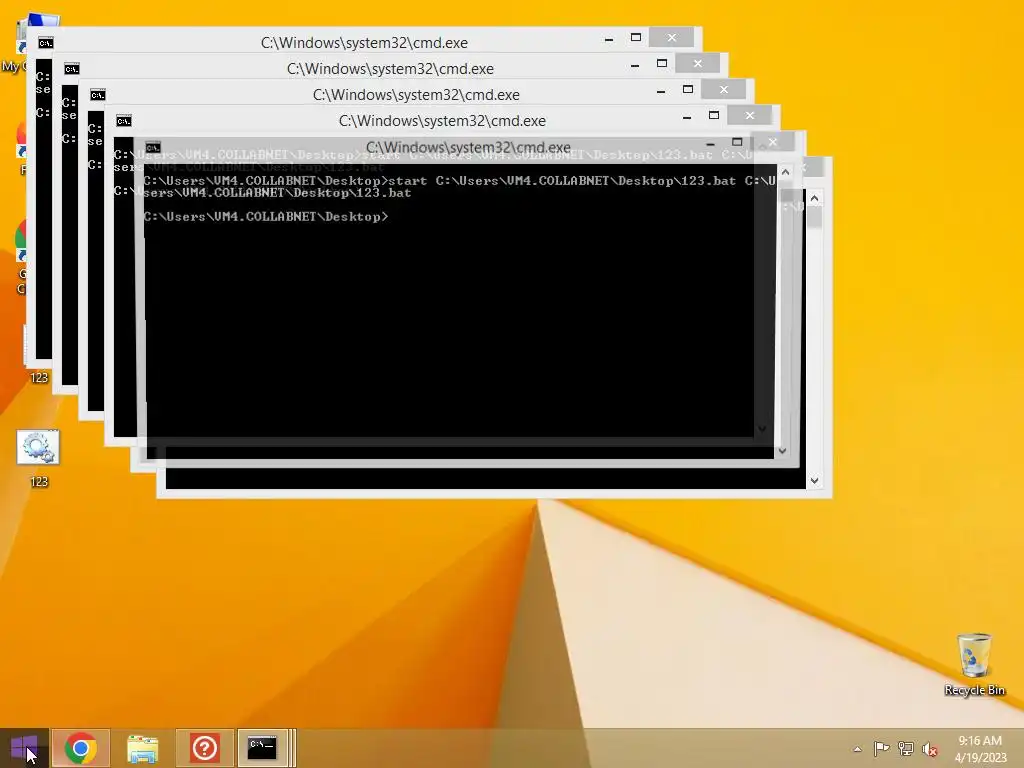Minimize the fourth cmd.exe window
This screenshot has height=768, width=1024.
687,117
